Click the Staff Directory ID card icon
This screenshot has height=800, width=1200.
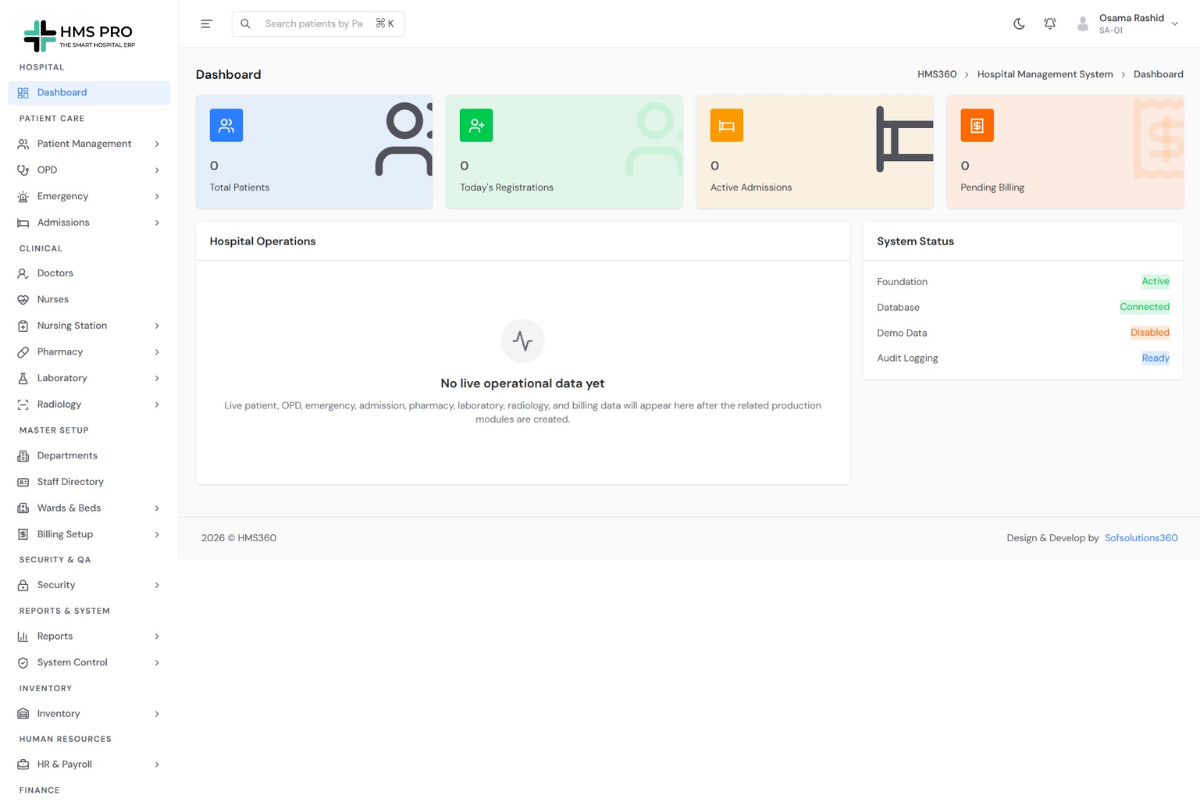coord(23,482)
